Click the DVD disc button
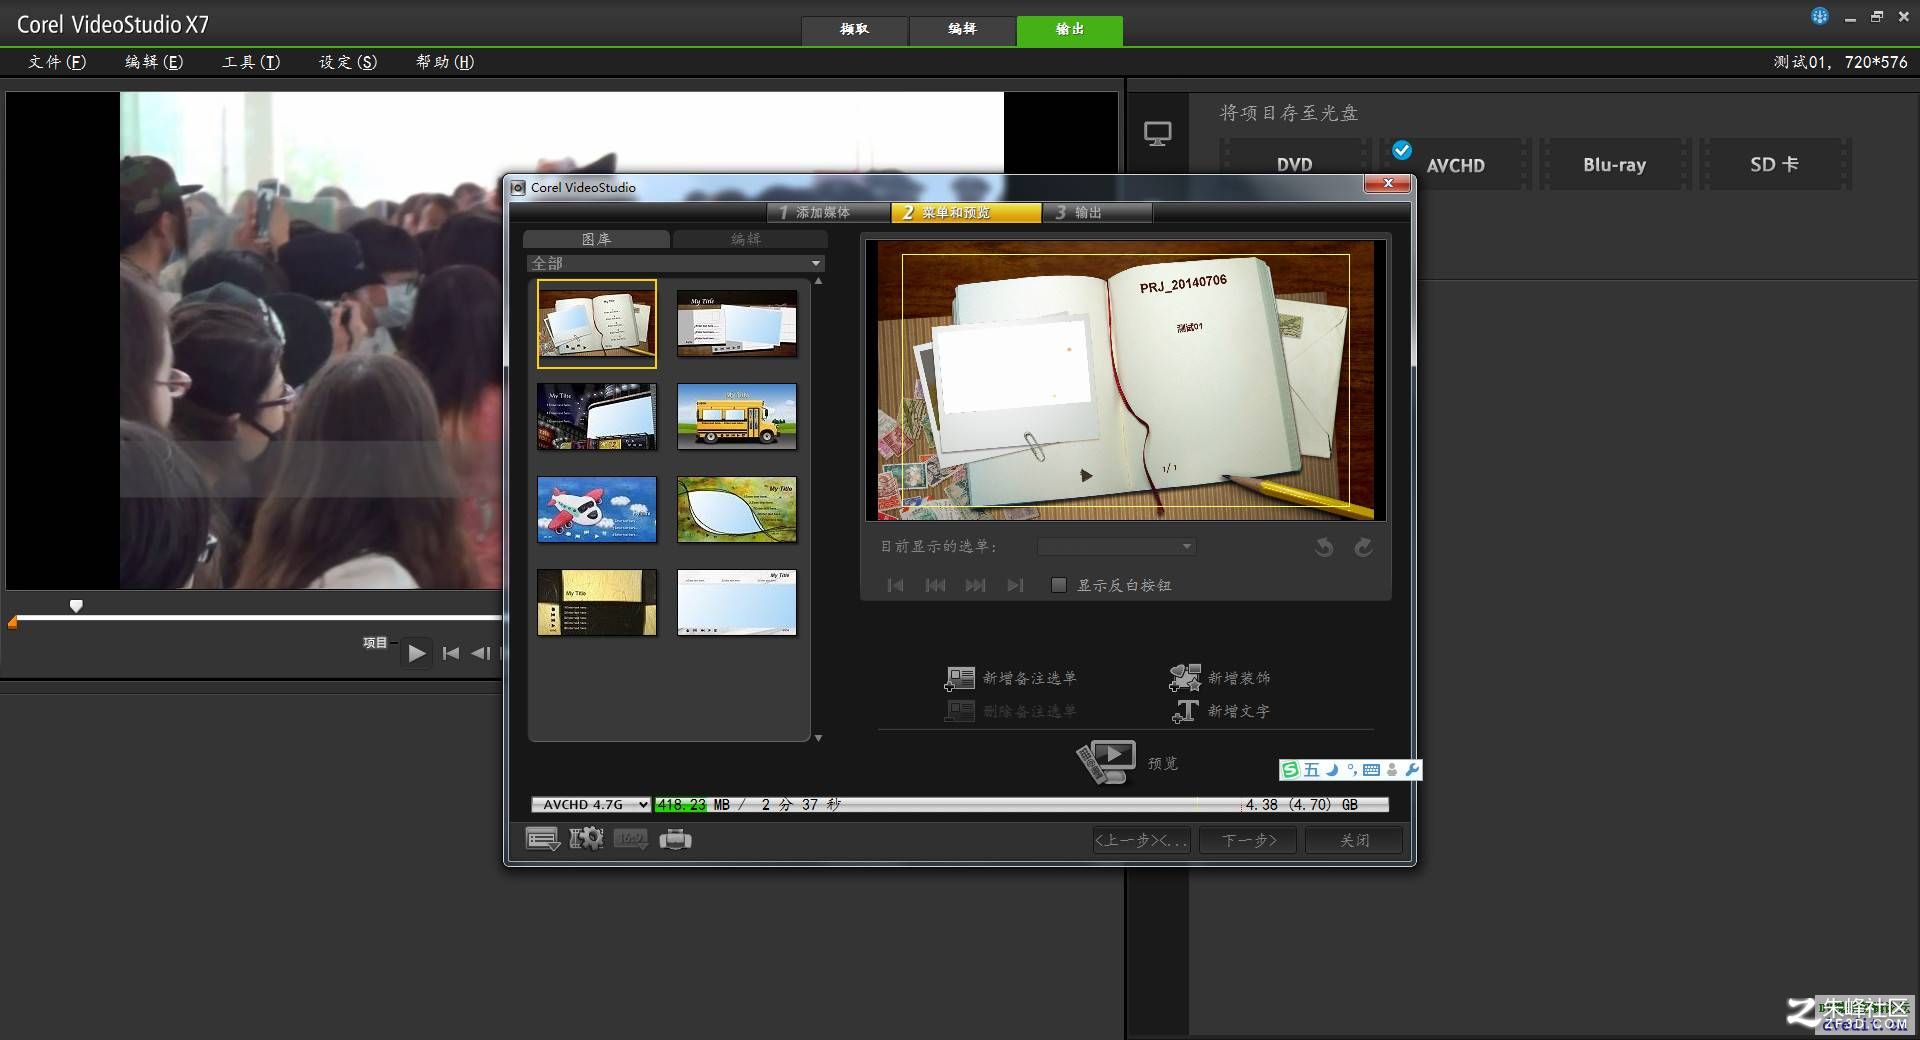The height and width of the screenshot is (1040, 1920). coord(1294,165)
